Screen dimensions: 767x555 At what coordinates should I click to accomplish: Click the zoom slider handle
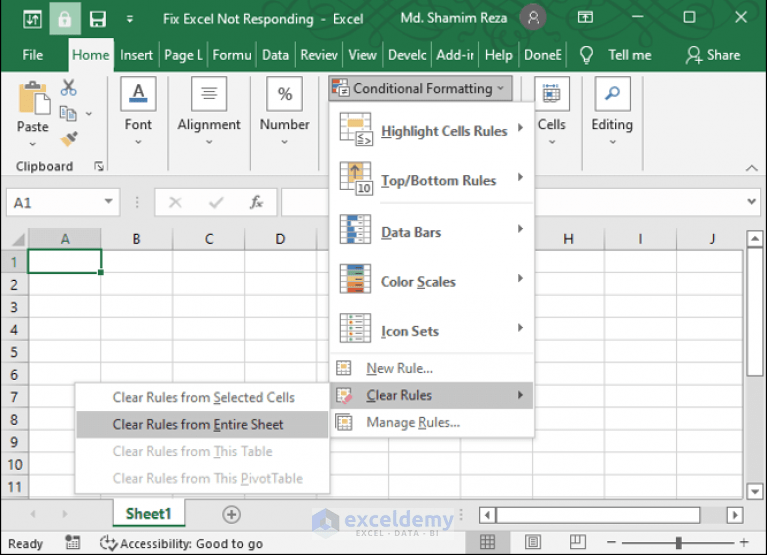pos(678,542)
